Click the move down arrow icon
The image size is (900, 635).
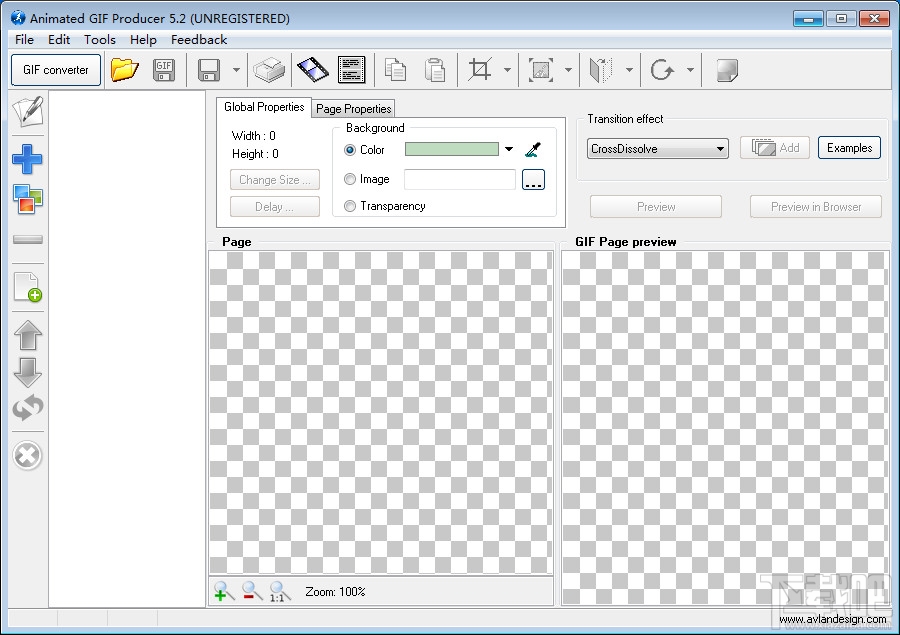(28, 372)
